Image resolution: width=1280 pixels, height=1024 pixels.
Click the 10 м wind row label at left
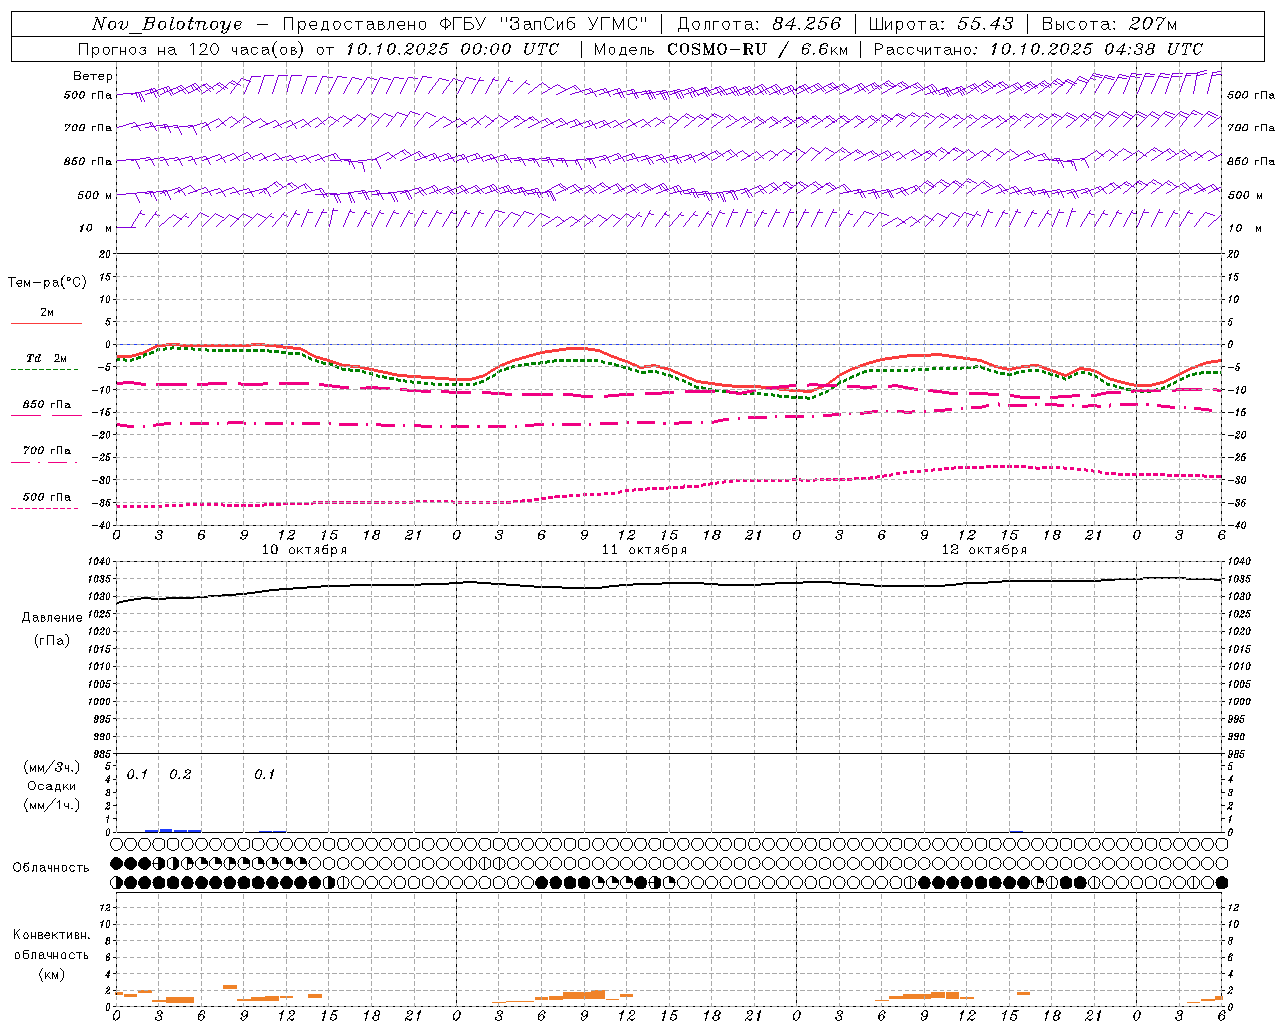click(x=96, y=228)
